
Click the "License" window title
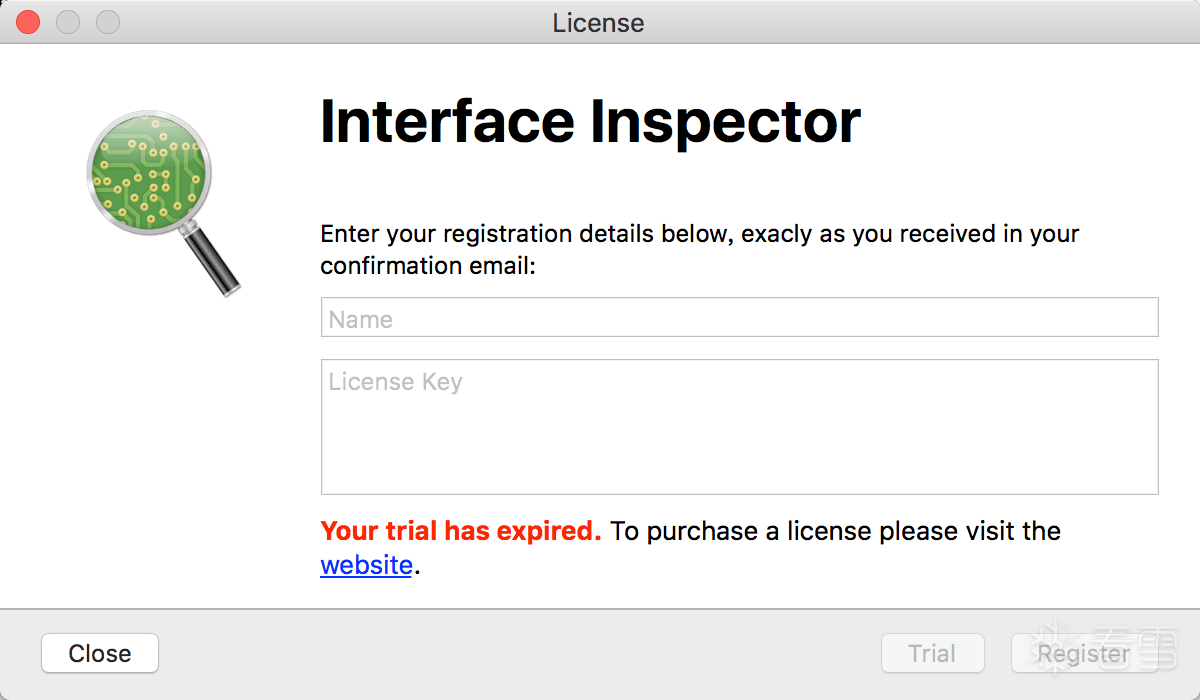pyautogui.click(x=598, y=22)
